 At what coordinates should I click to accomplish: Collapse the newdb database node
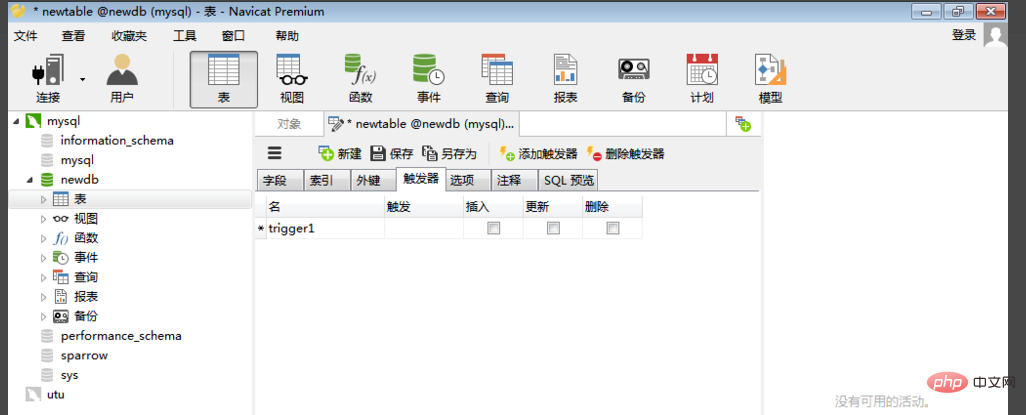click(x=29, y=179)
